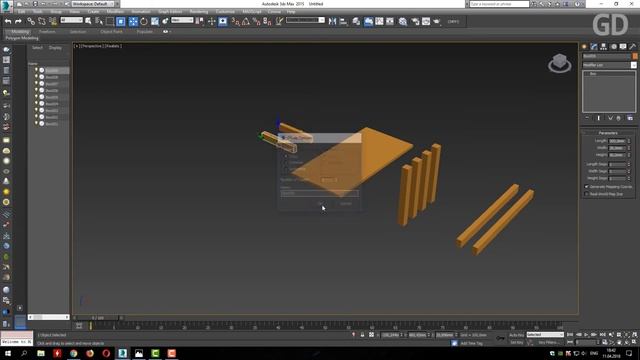Open the Selection Filter dropdown

(71, 20)
